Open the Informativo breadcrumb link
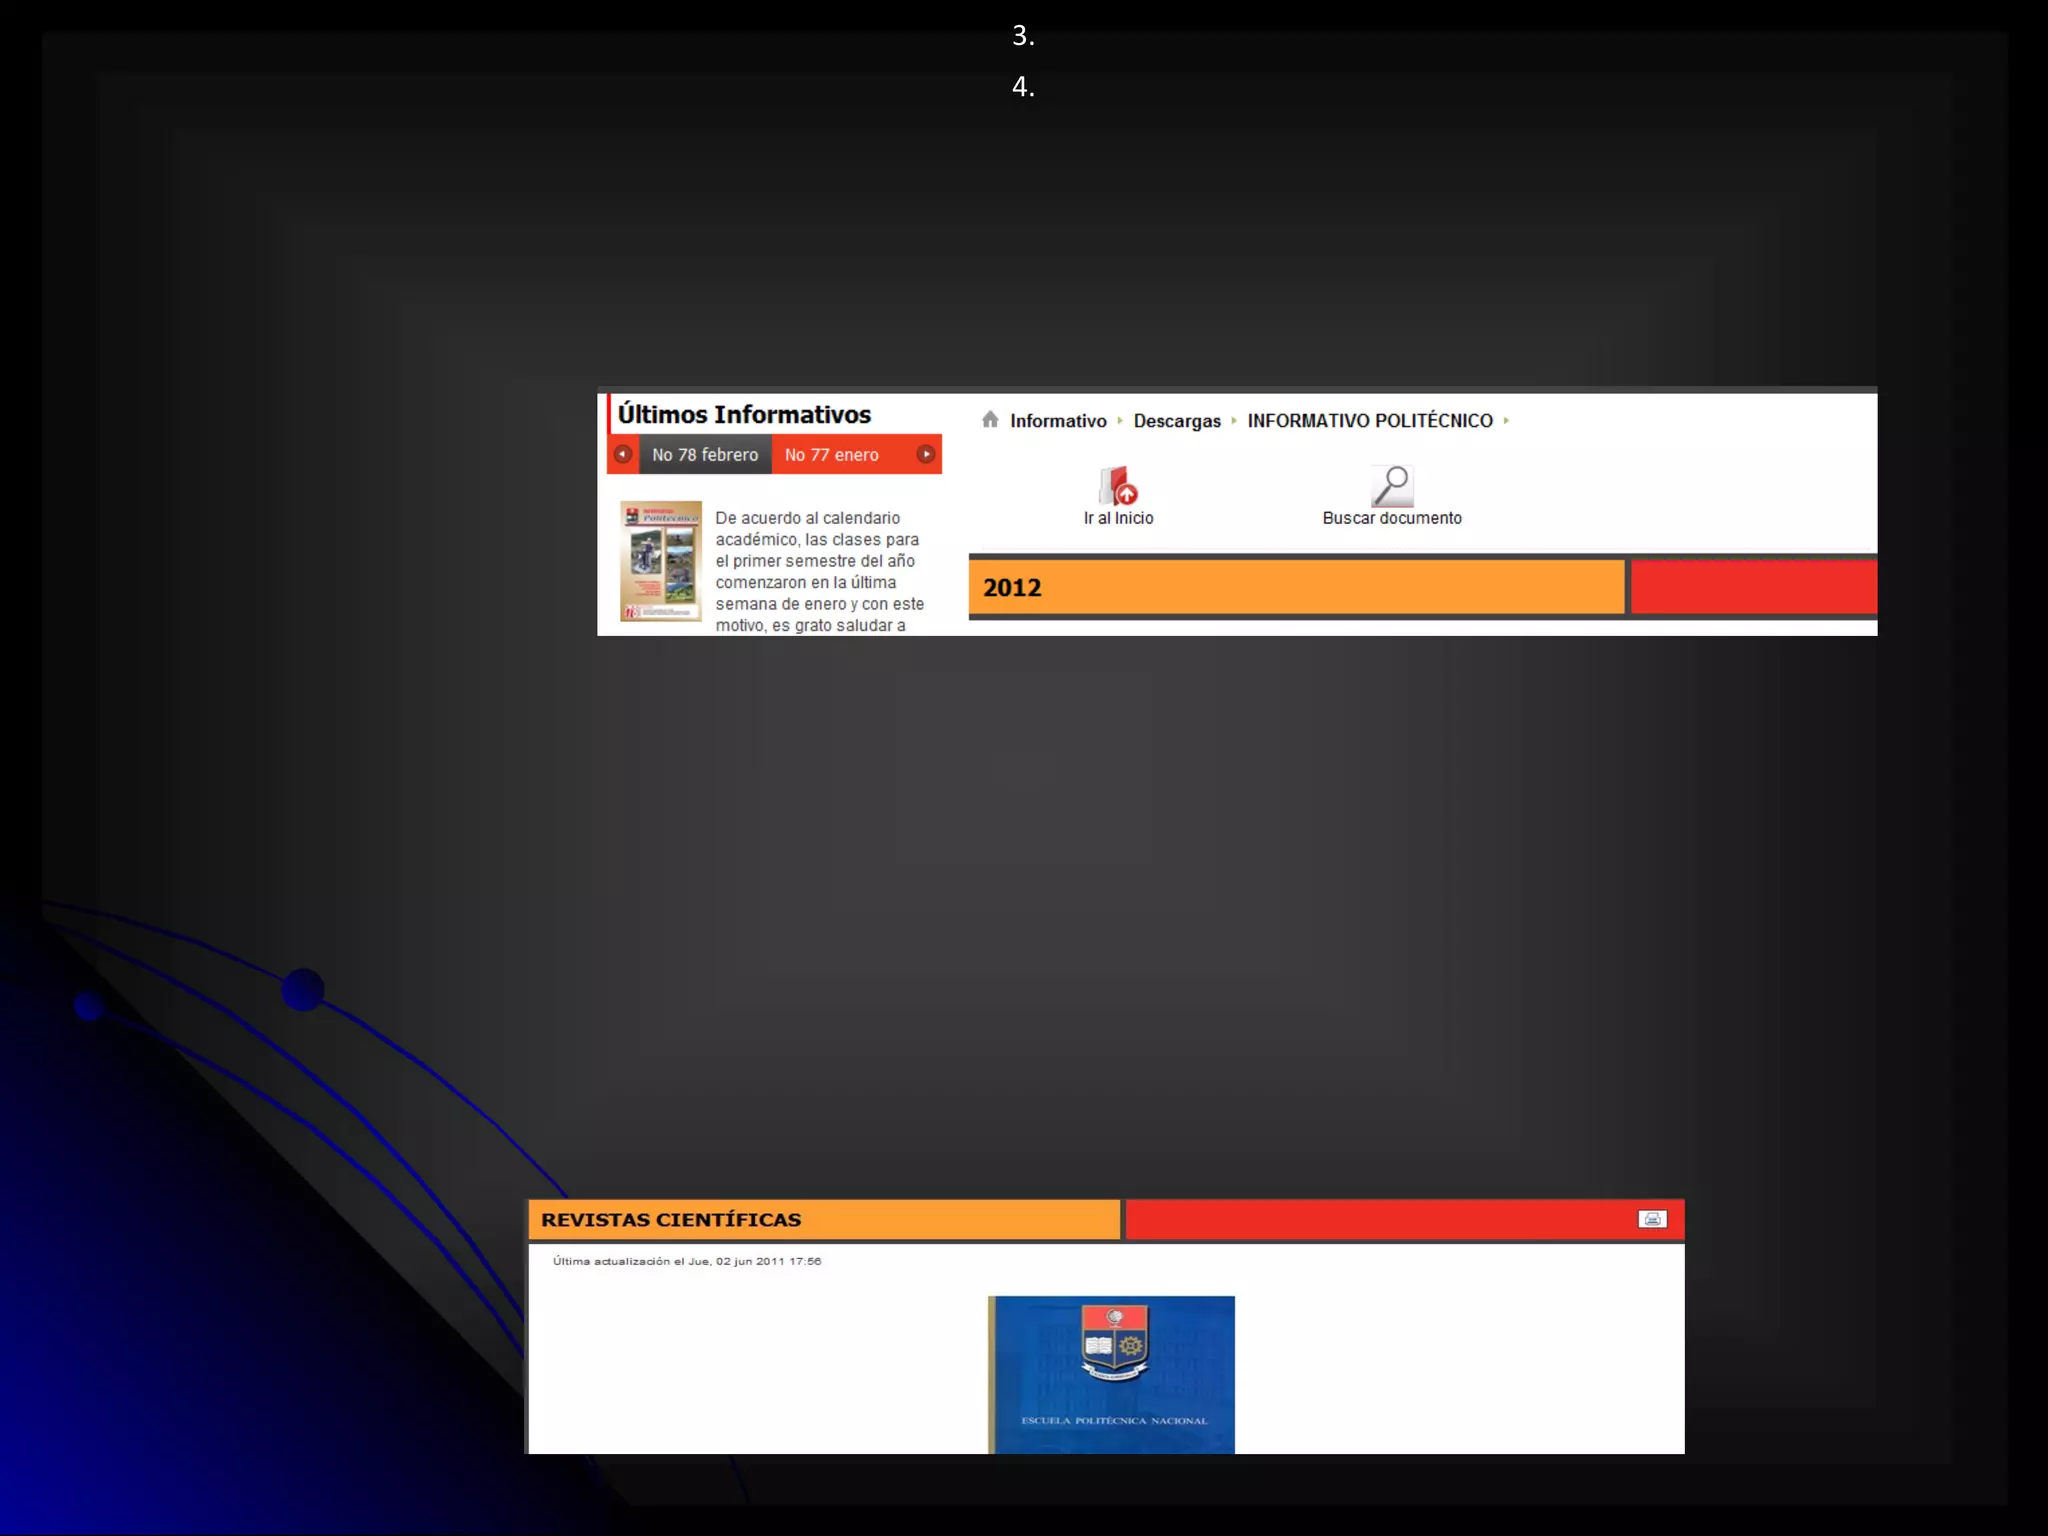Viewport: 2048px width, 1536px height. click(1058, 421)
